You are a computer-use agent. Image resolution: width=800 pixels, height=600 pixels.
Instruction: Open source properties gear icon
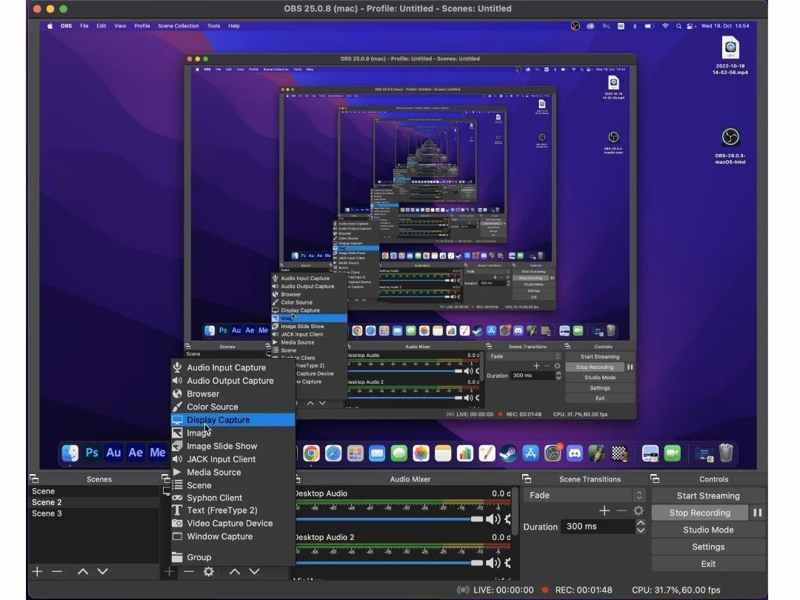point(209,571)
